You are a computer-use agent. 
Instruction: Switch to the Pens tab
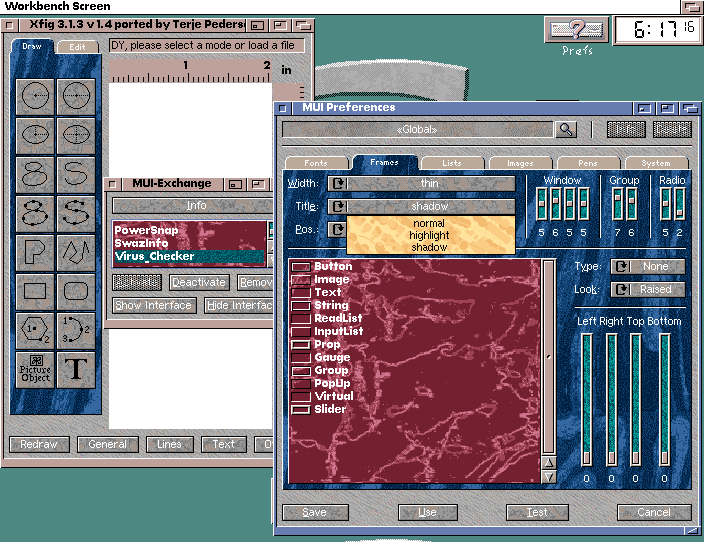click(588, 162)
